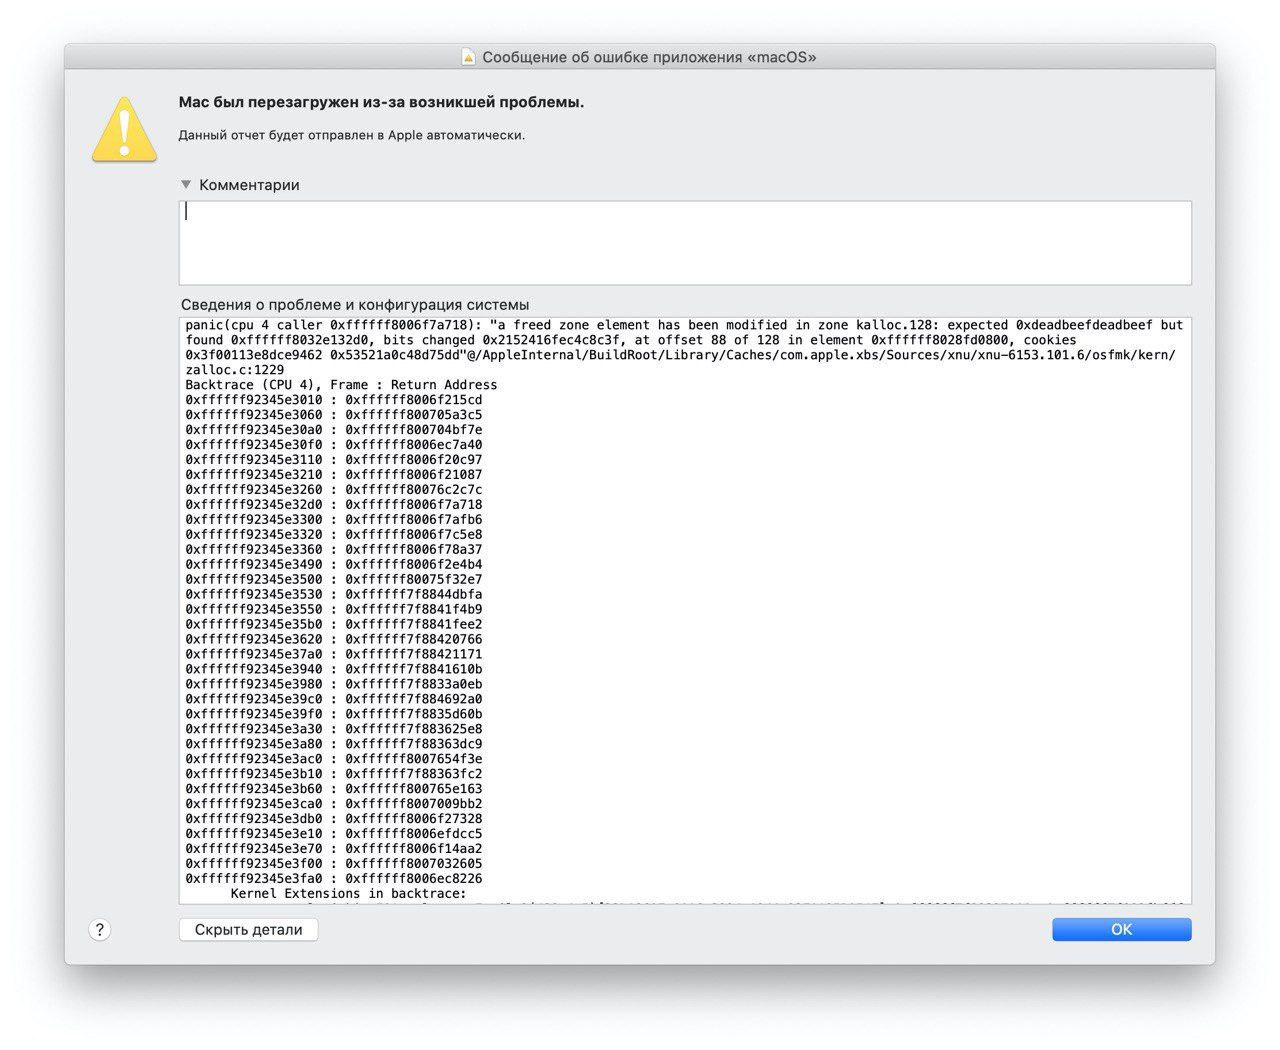Image resolution: width=1280 pixels, height=1050 pixels.
Task: Click the «Комментарии» label
Action: (x=249, y=185)
